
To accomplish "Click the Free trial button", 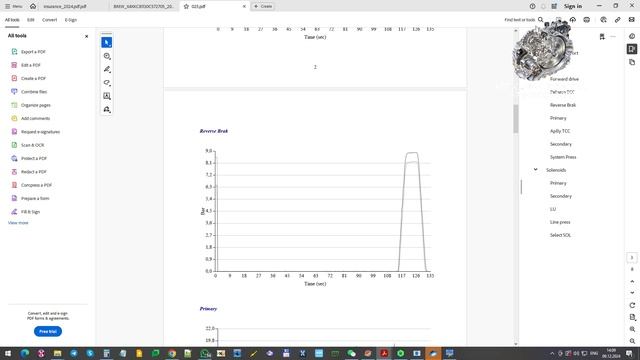I will [48, 331].
